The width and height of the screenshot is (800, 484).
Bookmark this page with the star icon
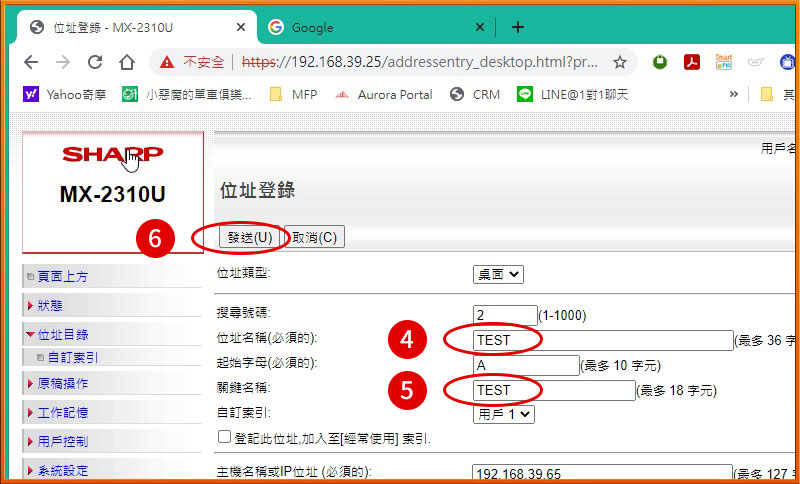[x=620, y=62]
